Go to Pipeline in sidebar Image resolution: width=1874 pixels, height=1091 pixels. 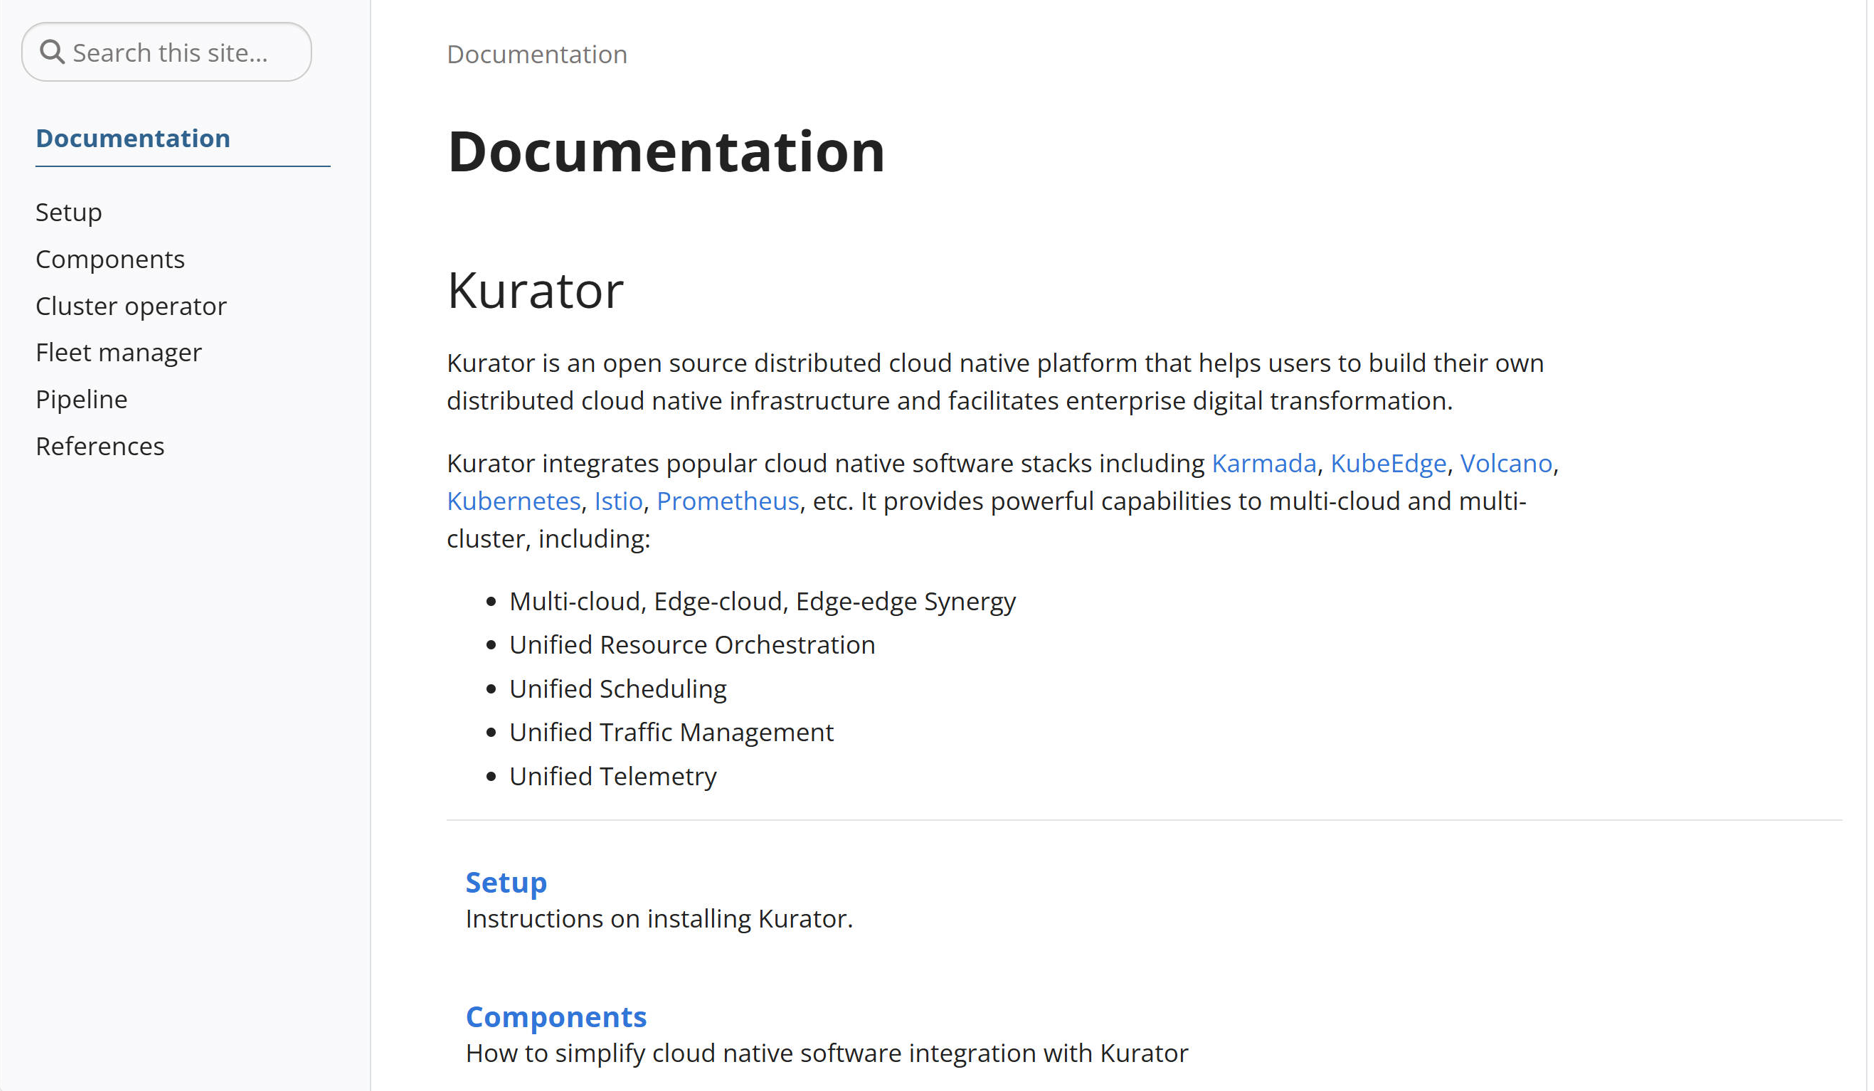(x=82, y=399)
